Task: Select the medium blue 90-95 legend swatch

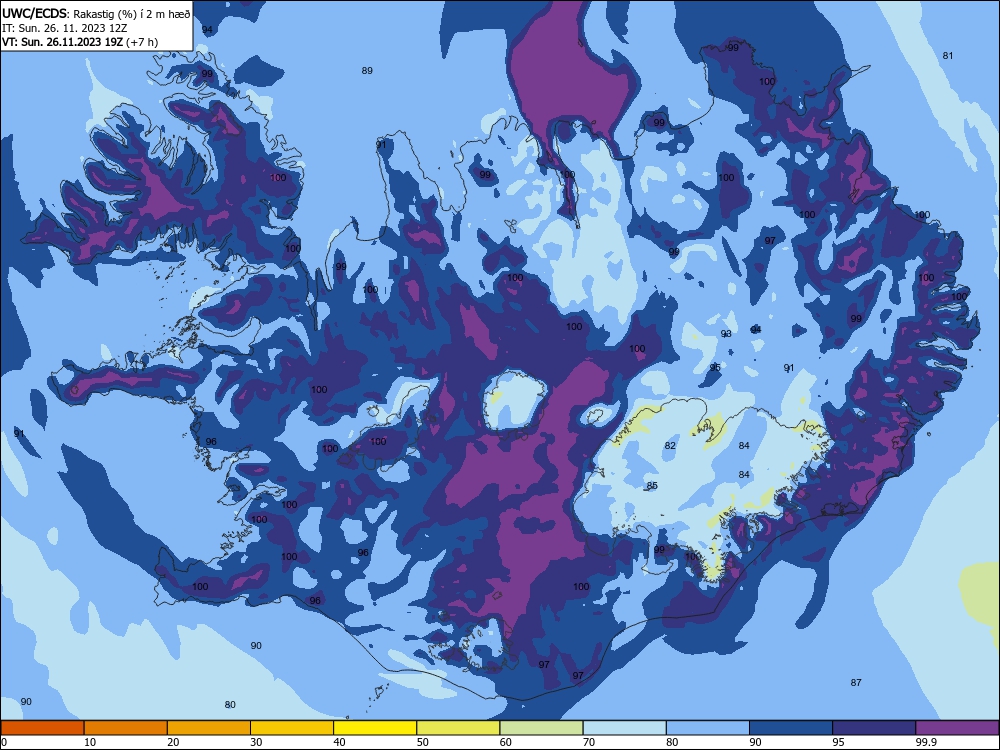Action: pos(791,728)
